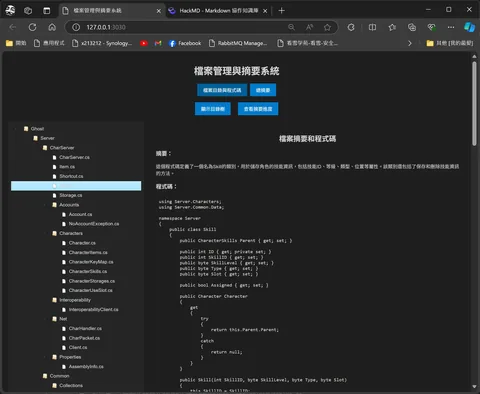Open the x213212 Synology bookmark

click(102, 43)
